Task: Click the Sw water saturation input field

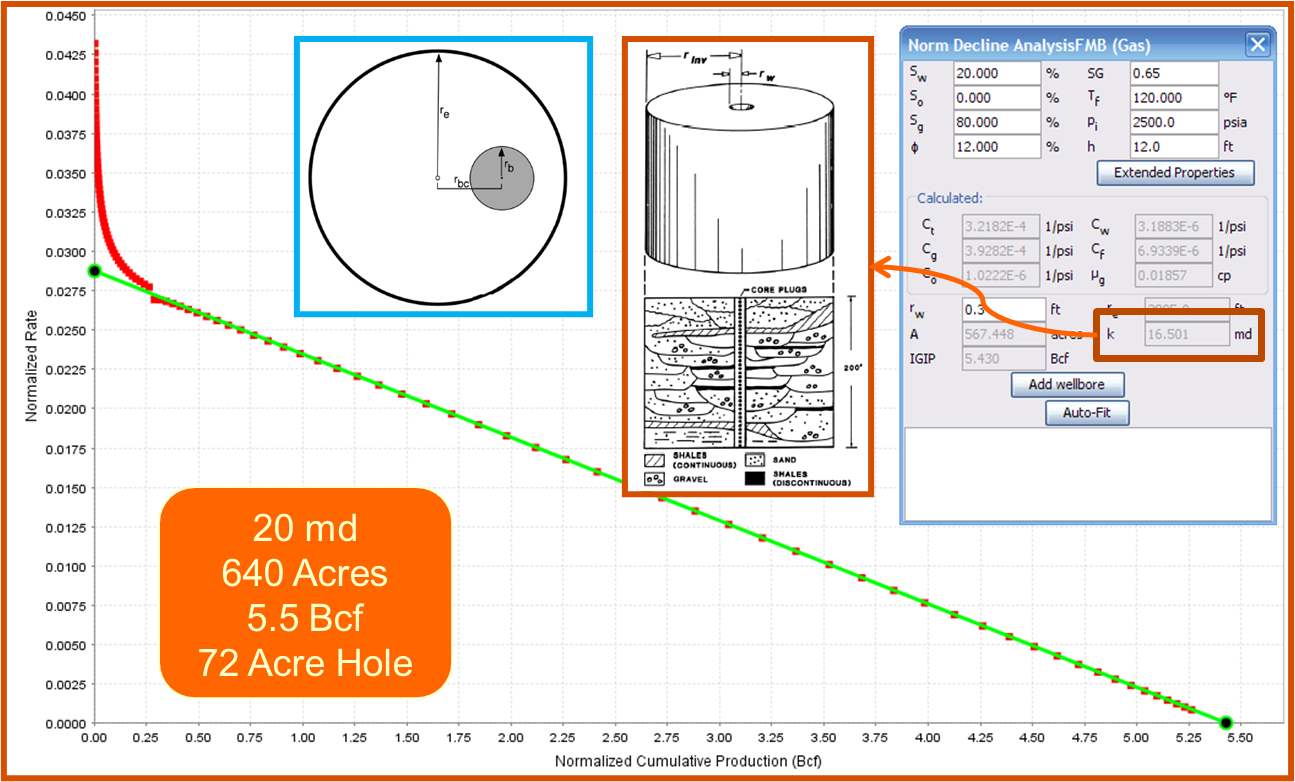Action: click(1002, 73)
